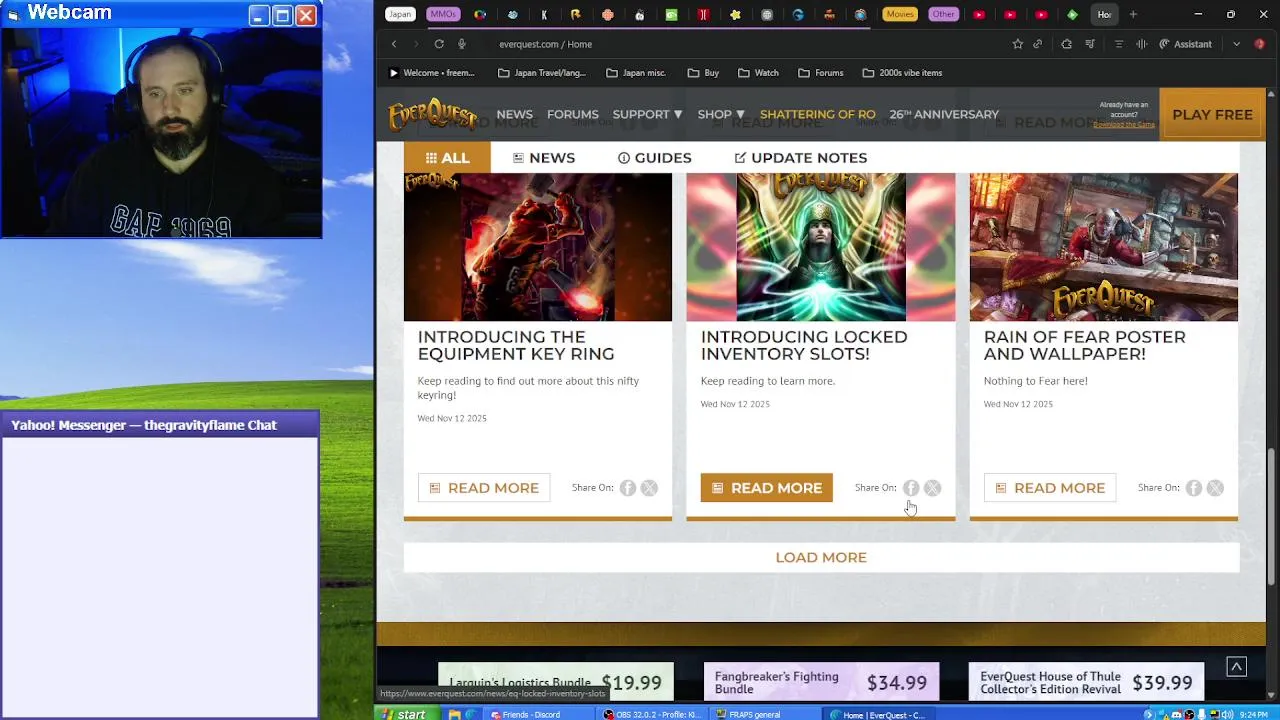Screen dimensions: 1280x720
Task: Open the EverQuest logo home link
Action: (x=432, y=115)
